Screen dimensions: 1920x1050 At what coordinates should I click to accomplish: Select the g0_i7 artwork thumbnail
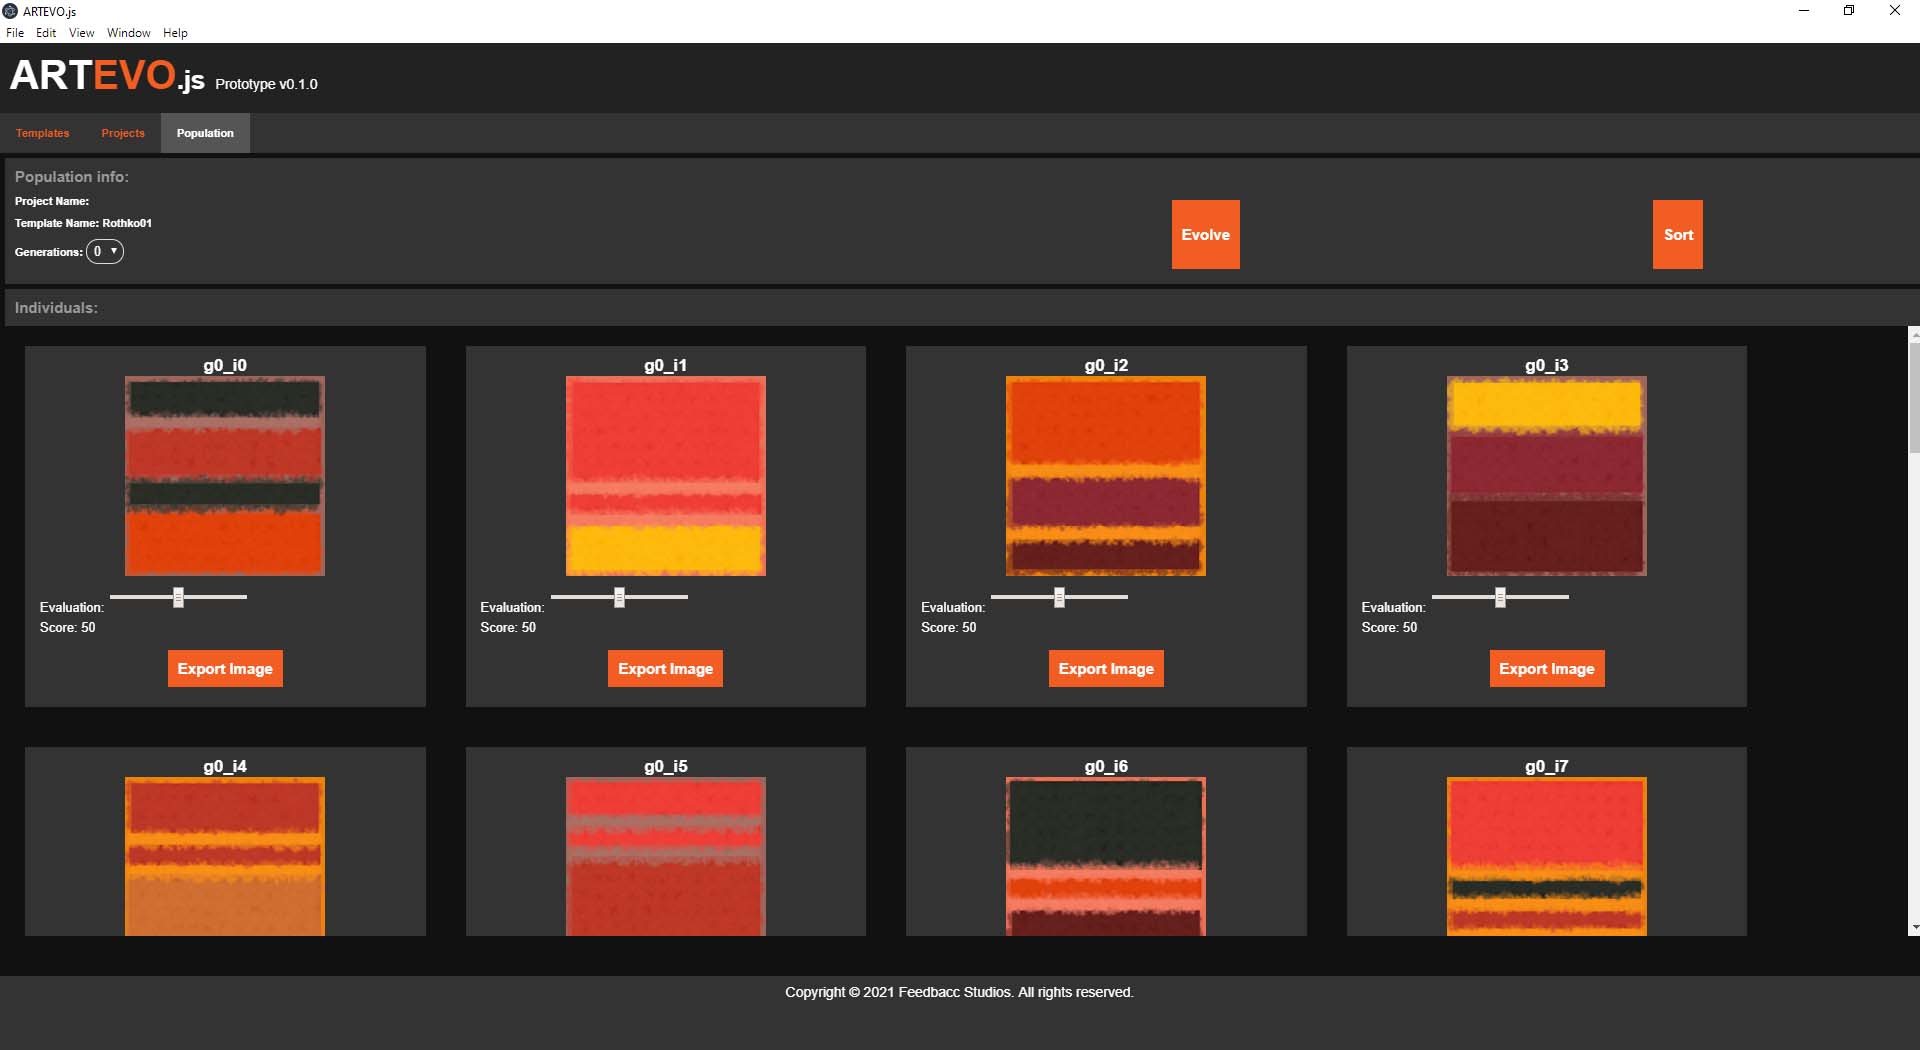pos(1547,857)
